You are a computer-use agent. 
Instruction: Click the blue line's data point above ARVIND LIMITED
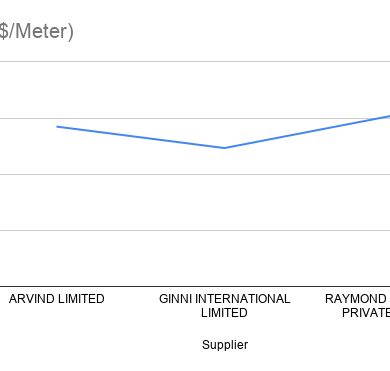point(57,127)
